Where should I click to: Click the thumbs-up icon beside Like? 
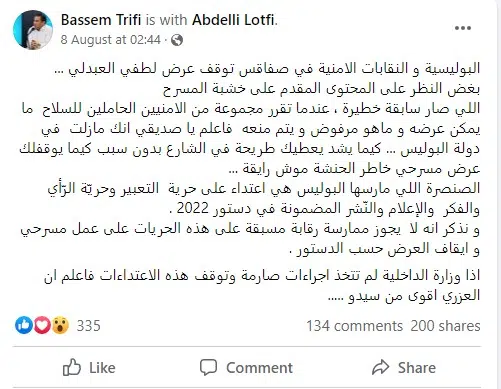coord(72,367)
